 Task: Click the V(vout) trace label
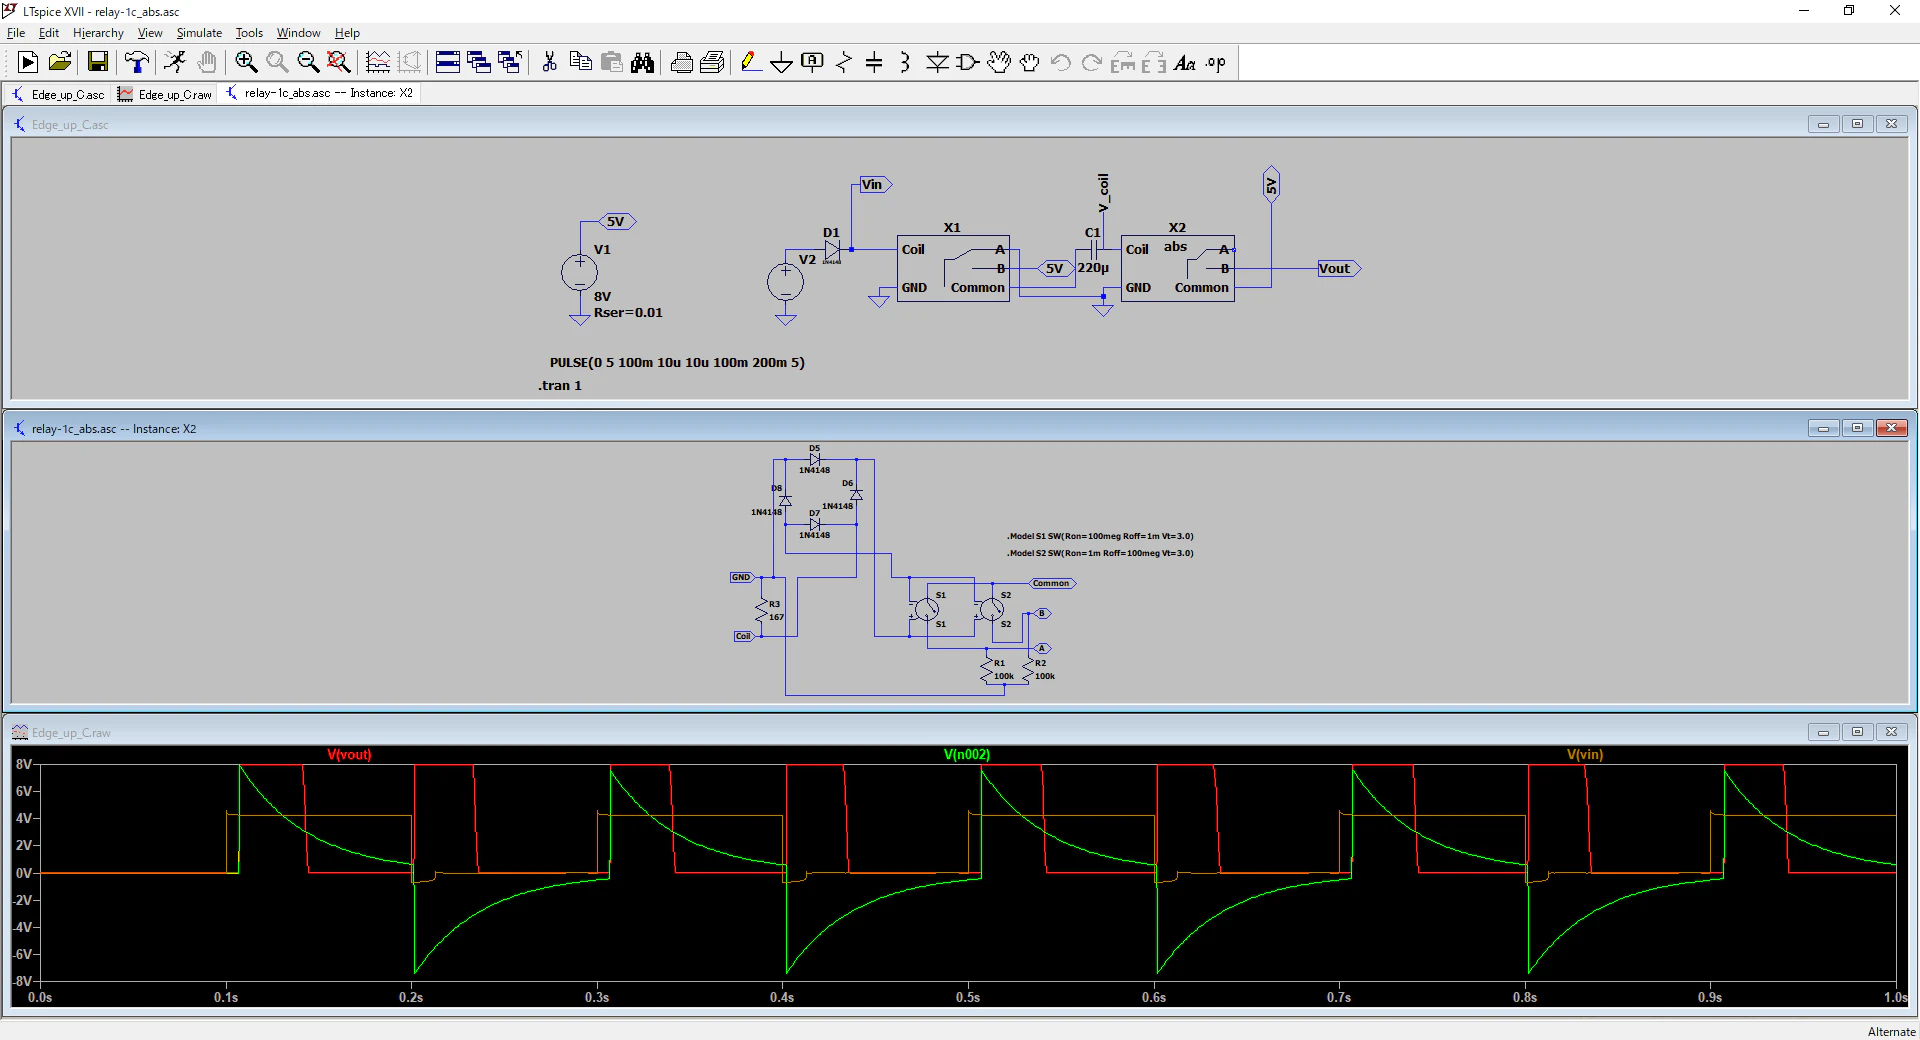click(x=349, y=755)
